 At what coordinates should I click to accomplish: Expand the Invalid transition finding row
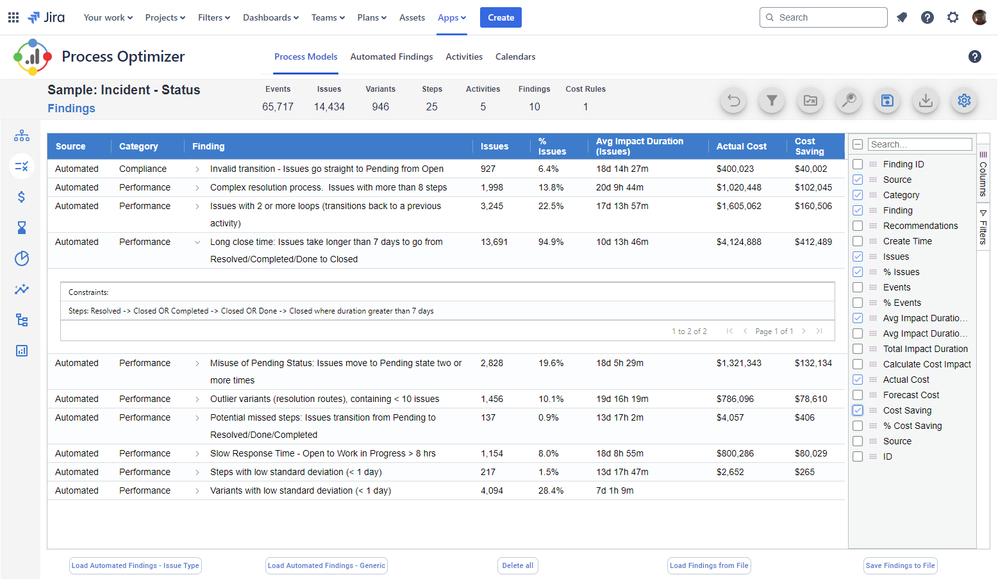click(x=198, y=169)
